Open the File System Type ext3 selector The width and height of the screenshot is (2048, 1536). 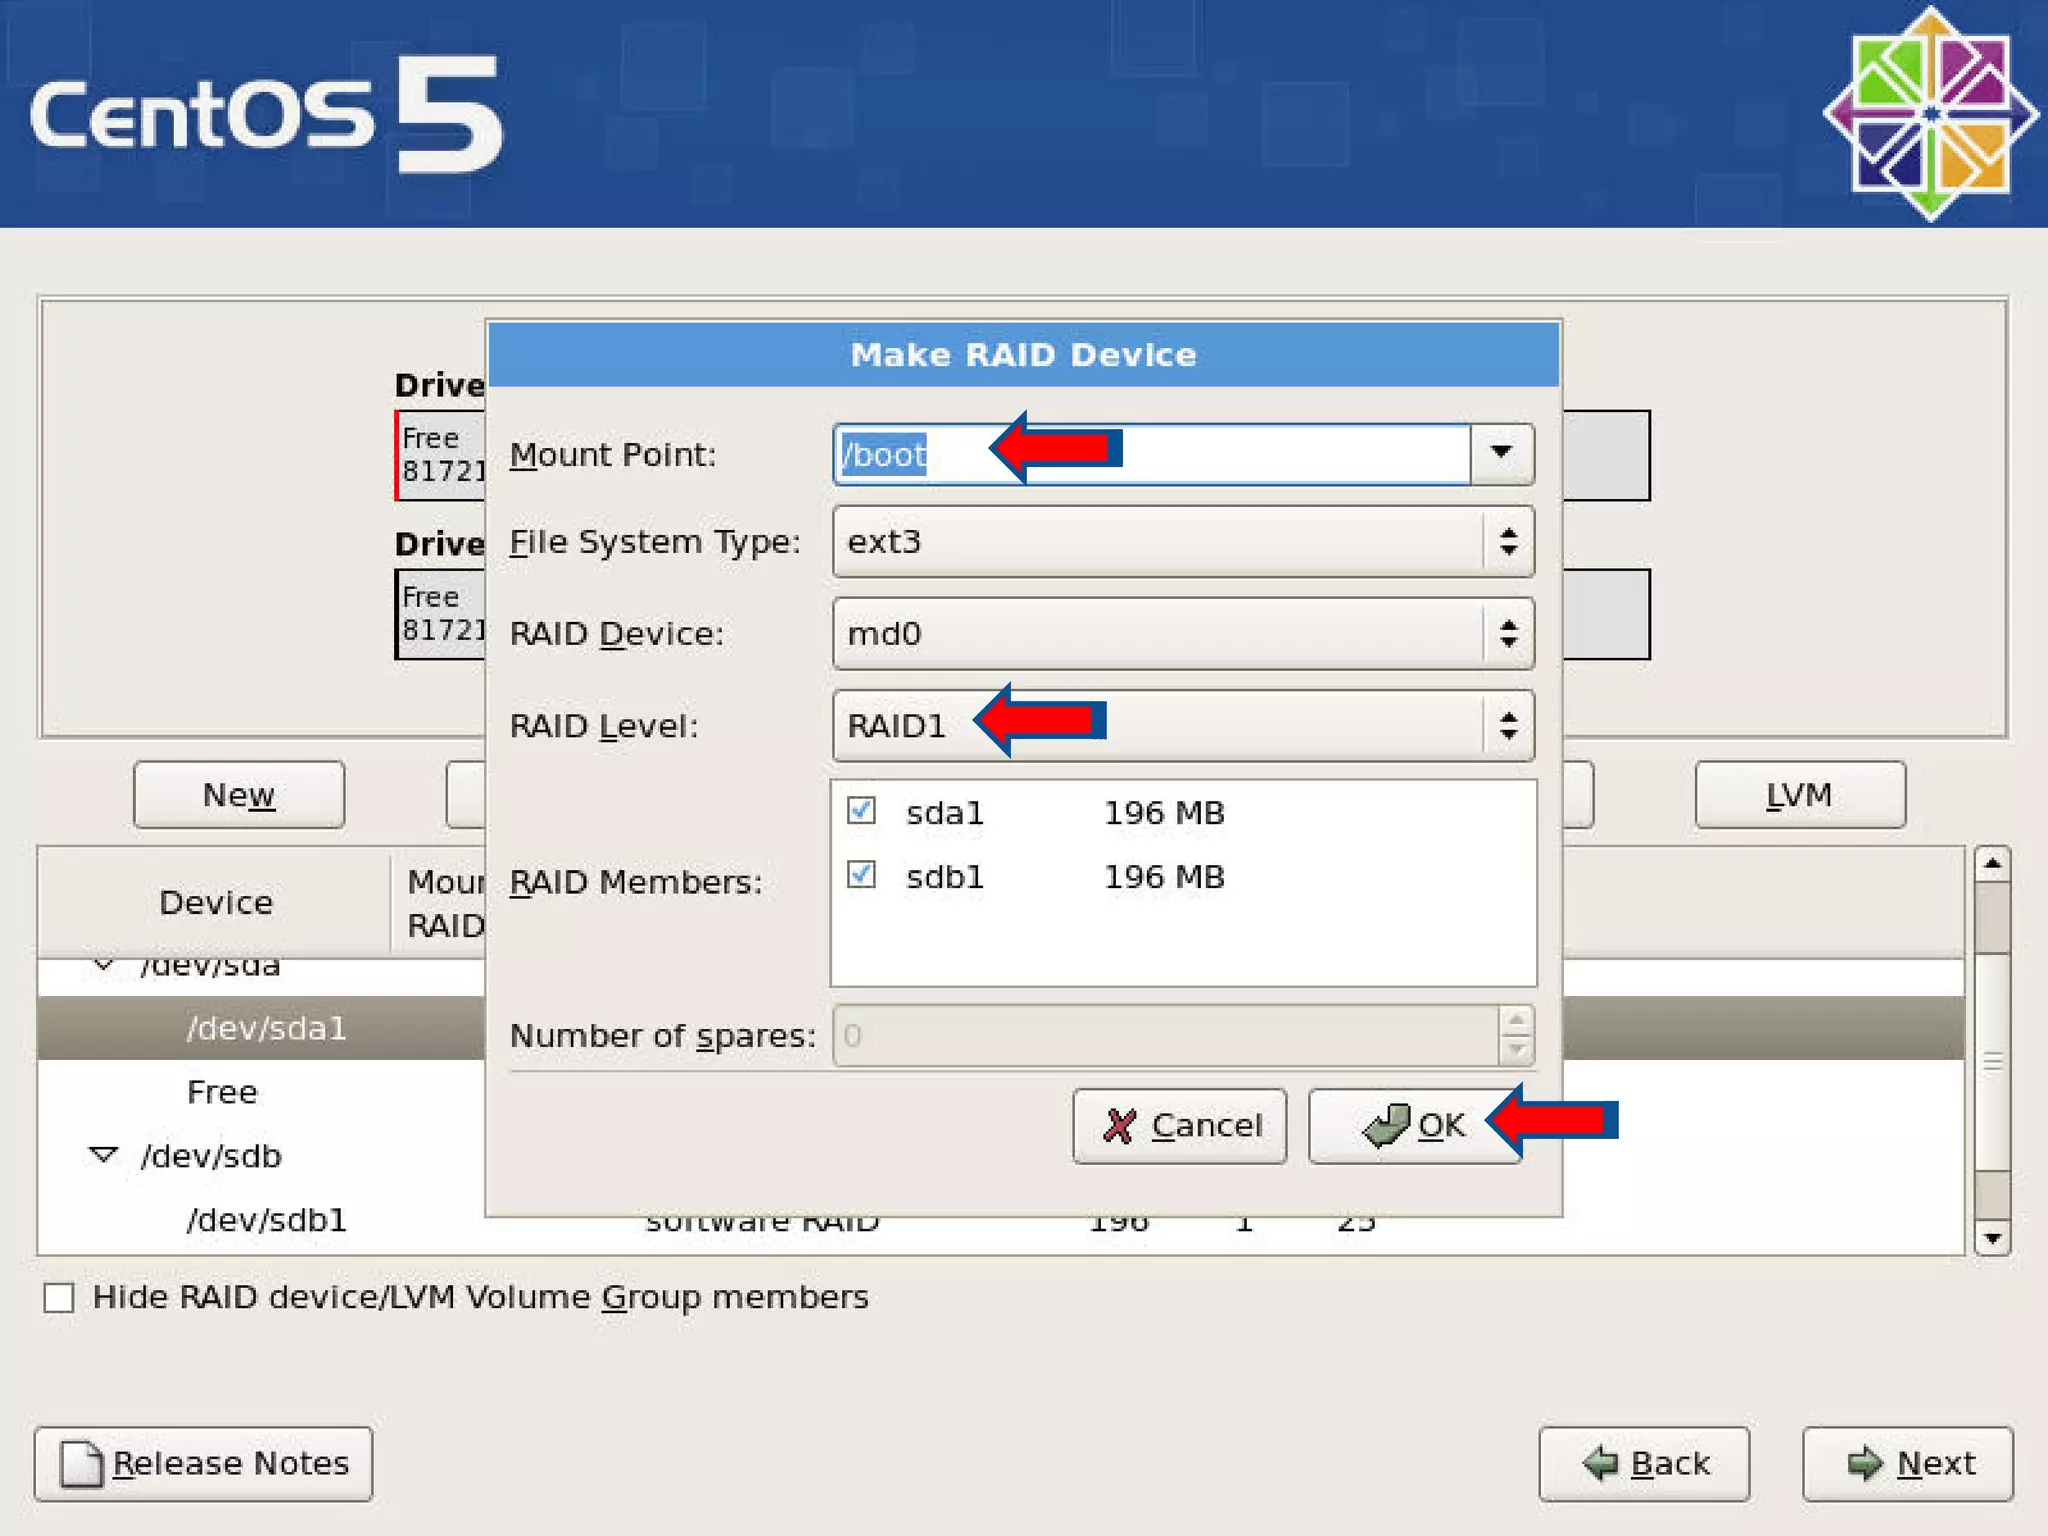(x=1182, y=541)
